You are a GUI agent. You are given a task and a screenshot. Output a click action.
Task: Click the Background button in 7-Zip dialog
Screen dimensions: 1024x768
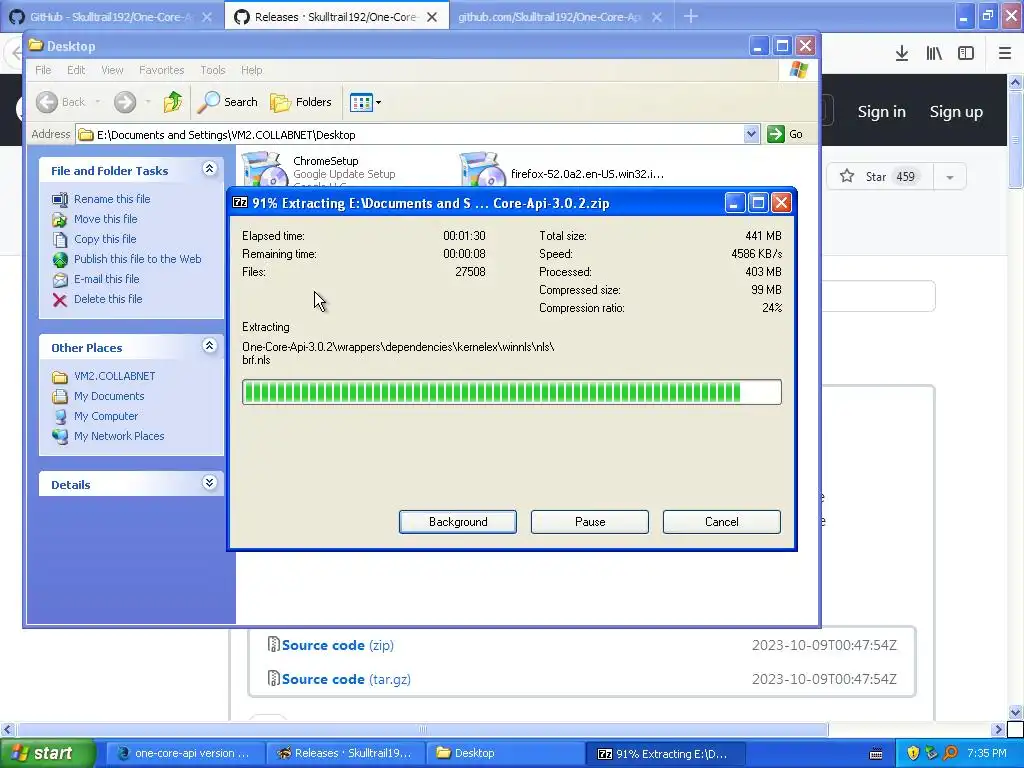(458, 522)
